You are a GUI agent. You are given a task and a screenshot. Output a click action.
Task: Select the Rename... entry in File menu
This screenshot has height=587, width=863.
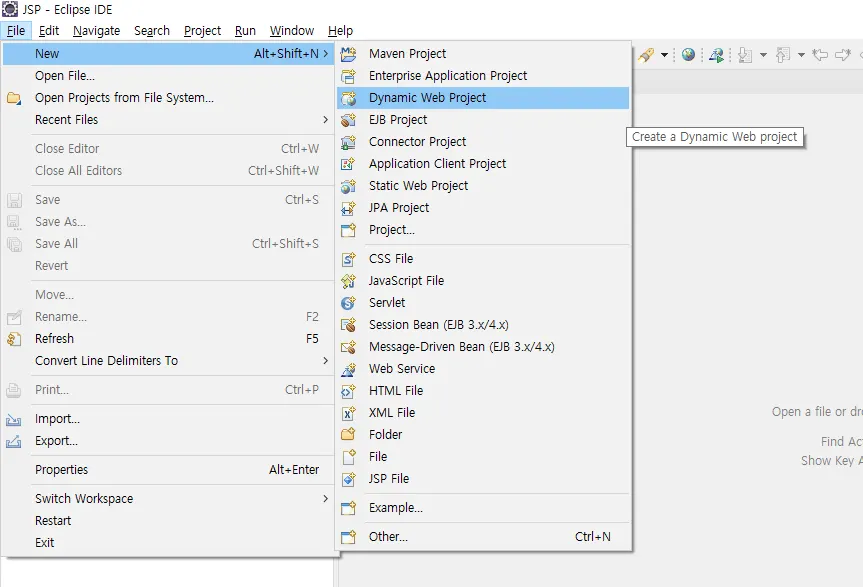[168, 317]
